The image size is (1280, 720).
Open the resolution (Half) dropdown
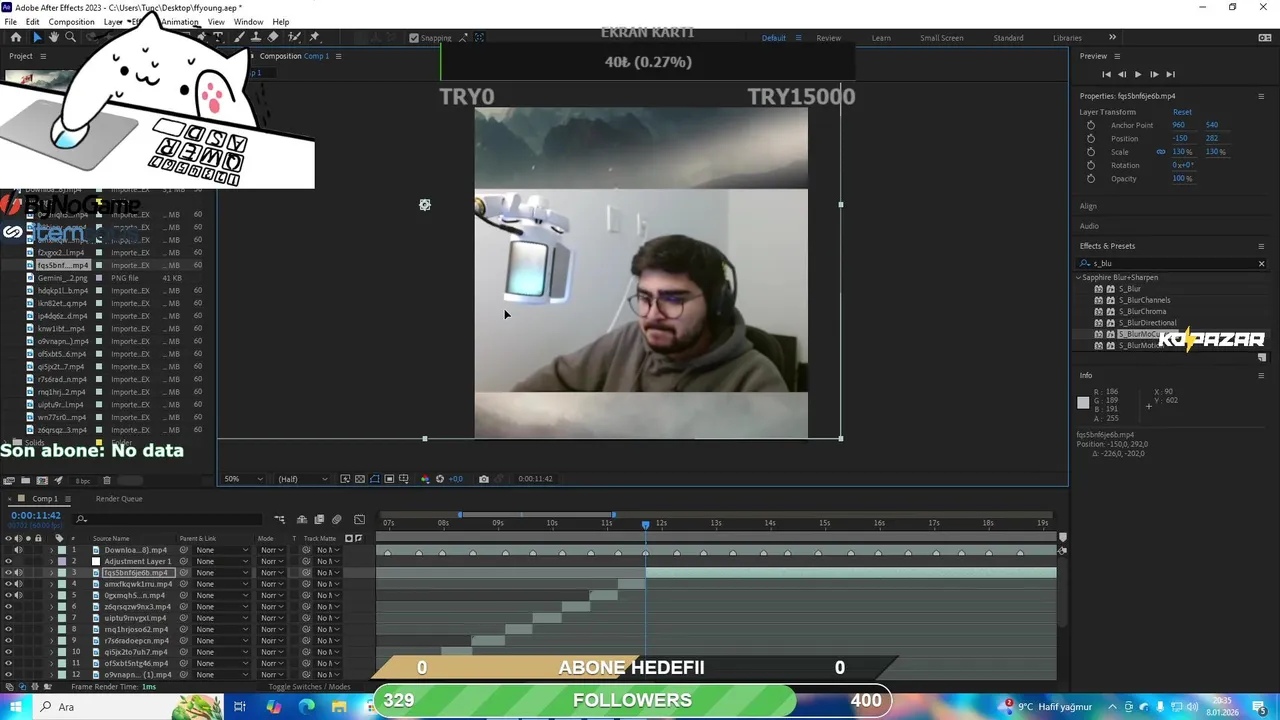(x=301, y=479)
